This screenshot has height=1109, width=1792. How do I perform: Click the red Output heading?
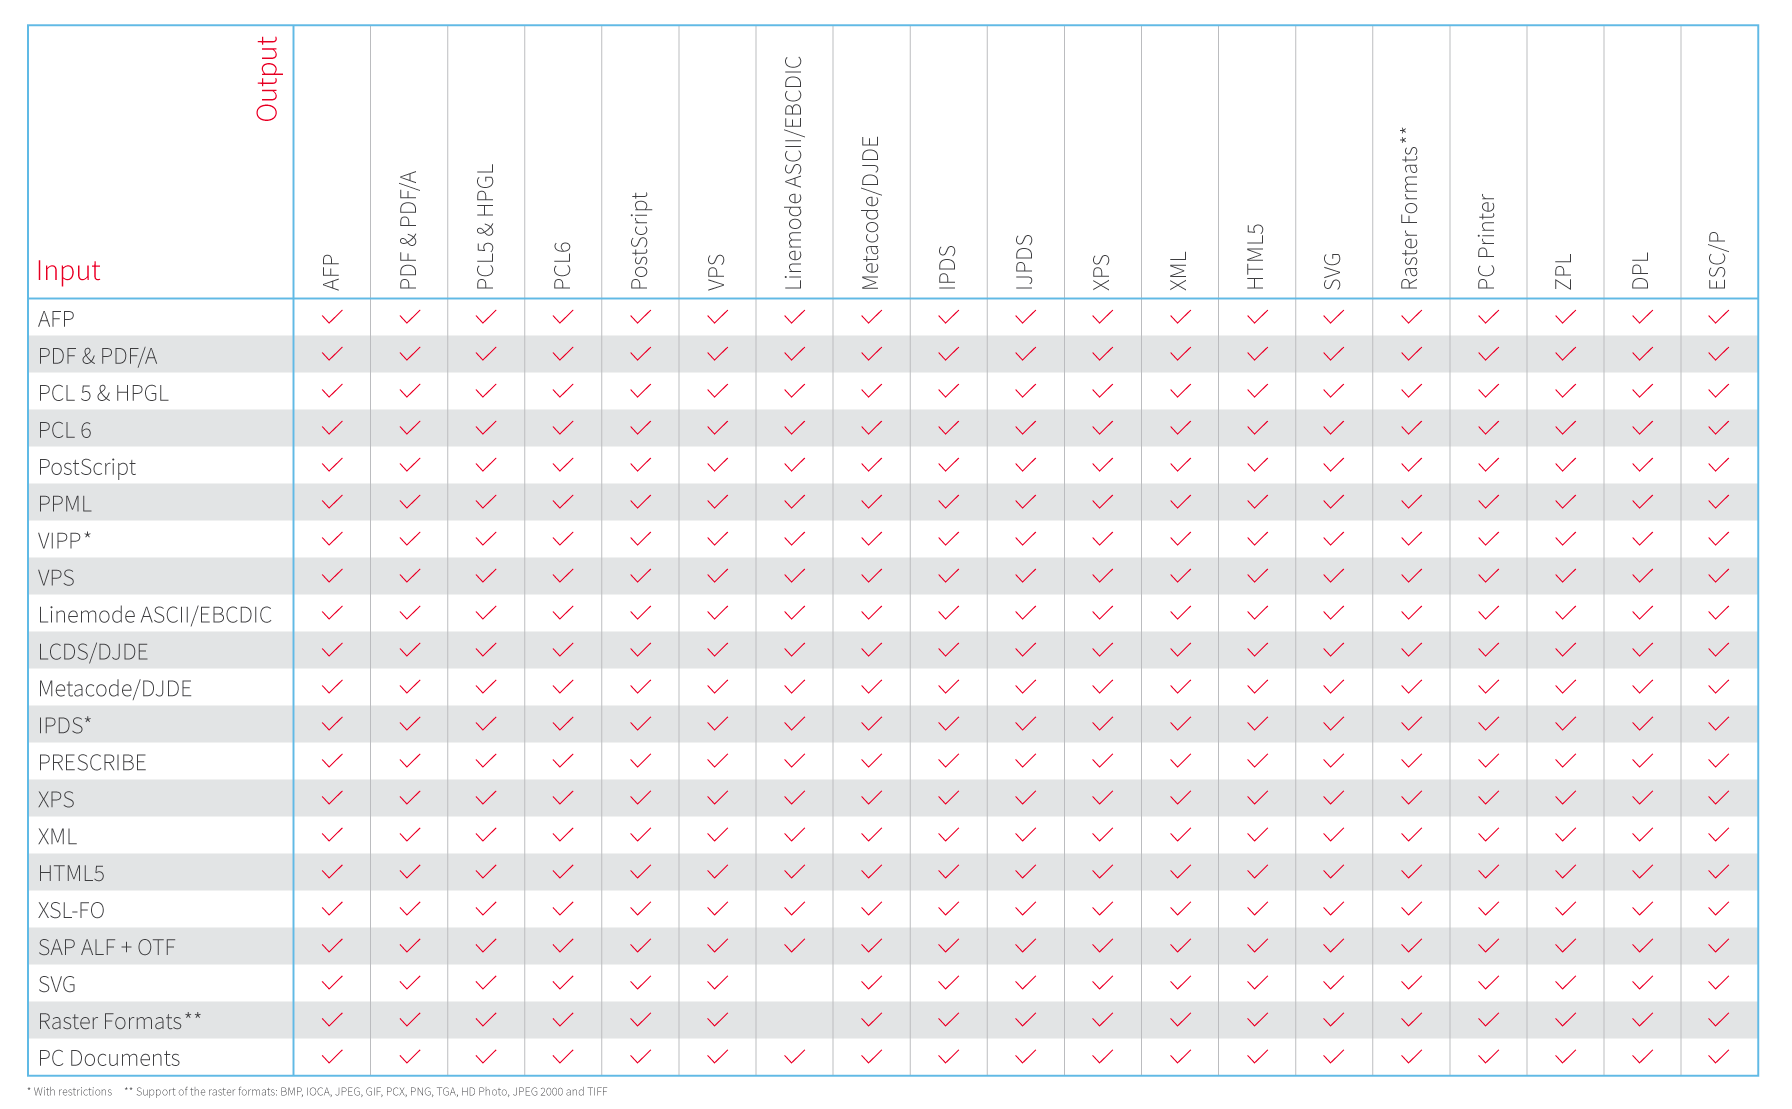point(267,79)
